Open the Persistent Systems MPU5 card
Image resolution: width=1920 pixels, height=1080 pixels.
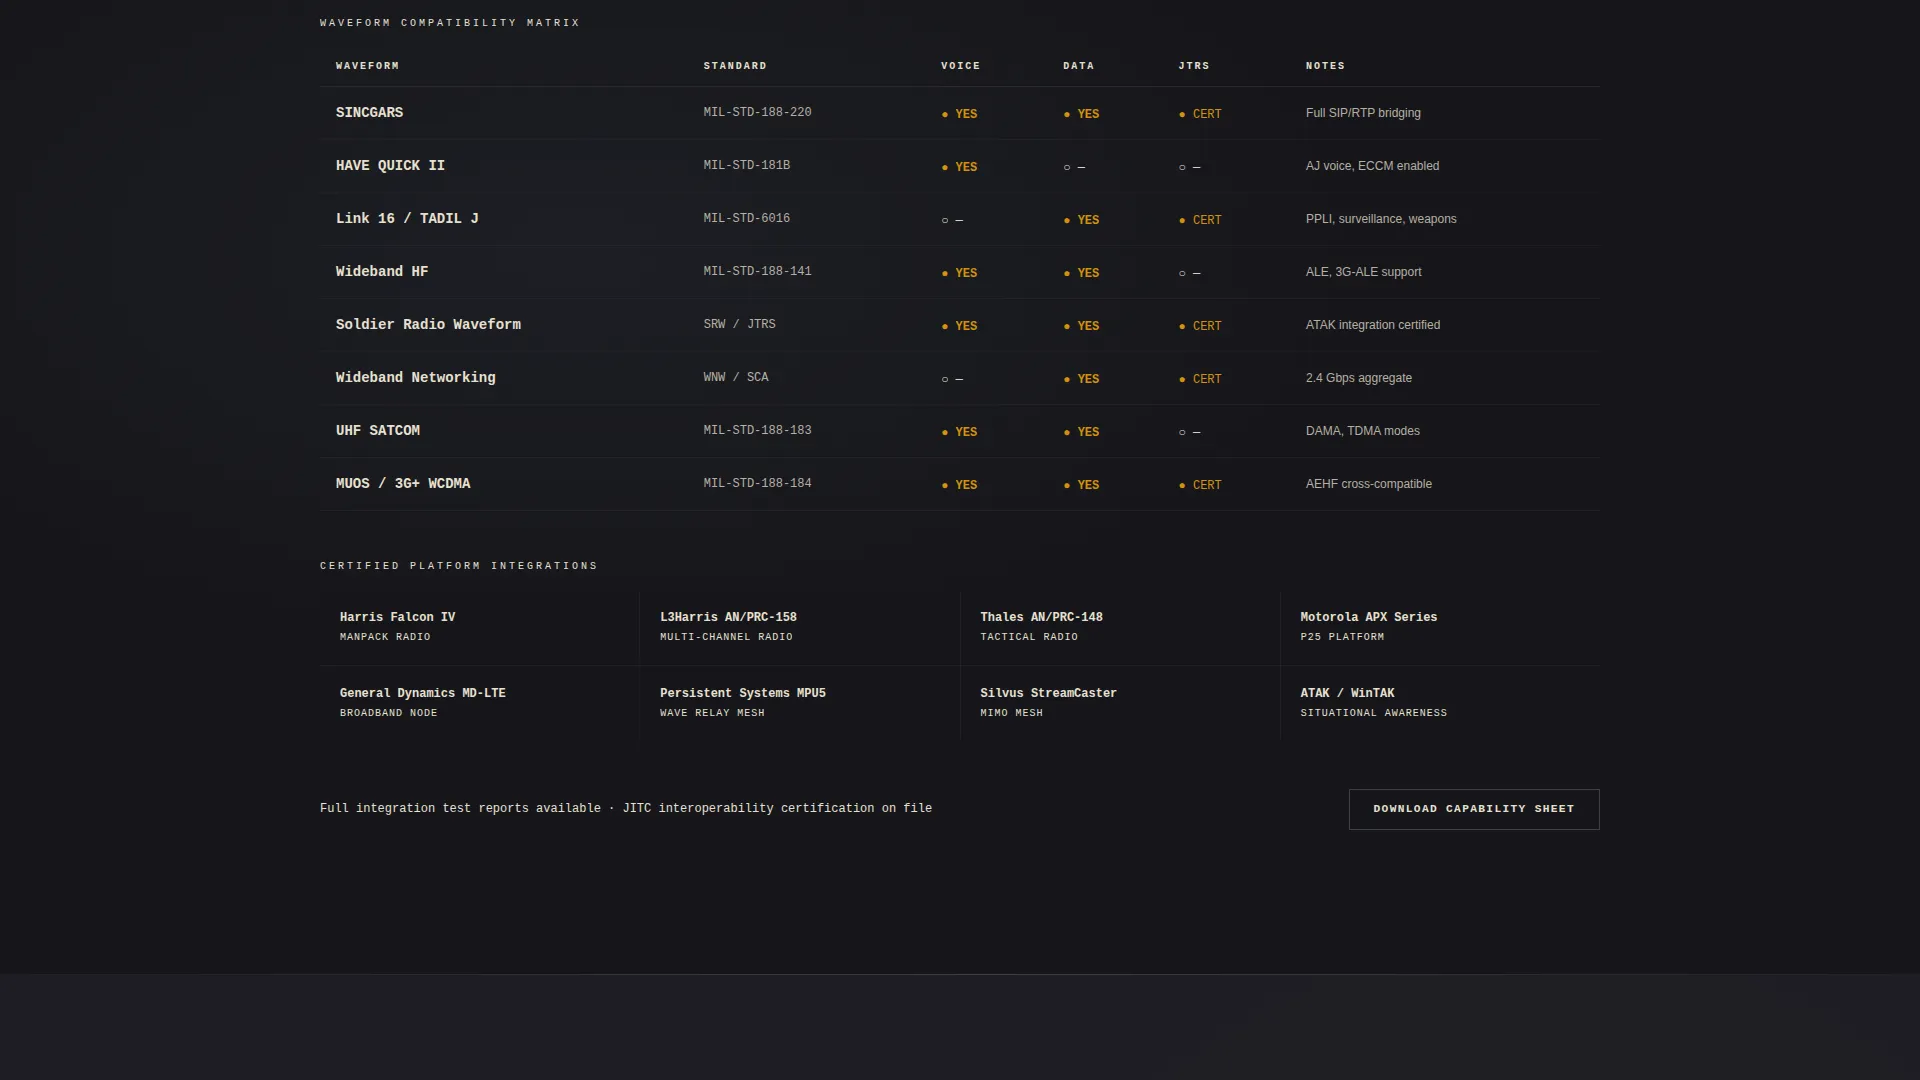point(800,704)
